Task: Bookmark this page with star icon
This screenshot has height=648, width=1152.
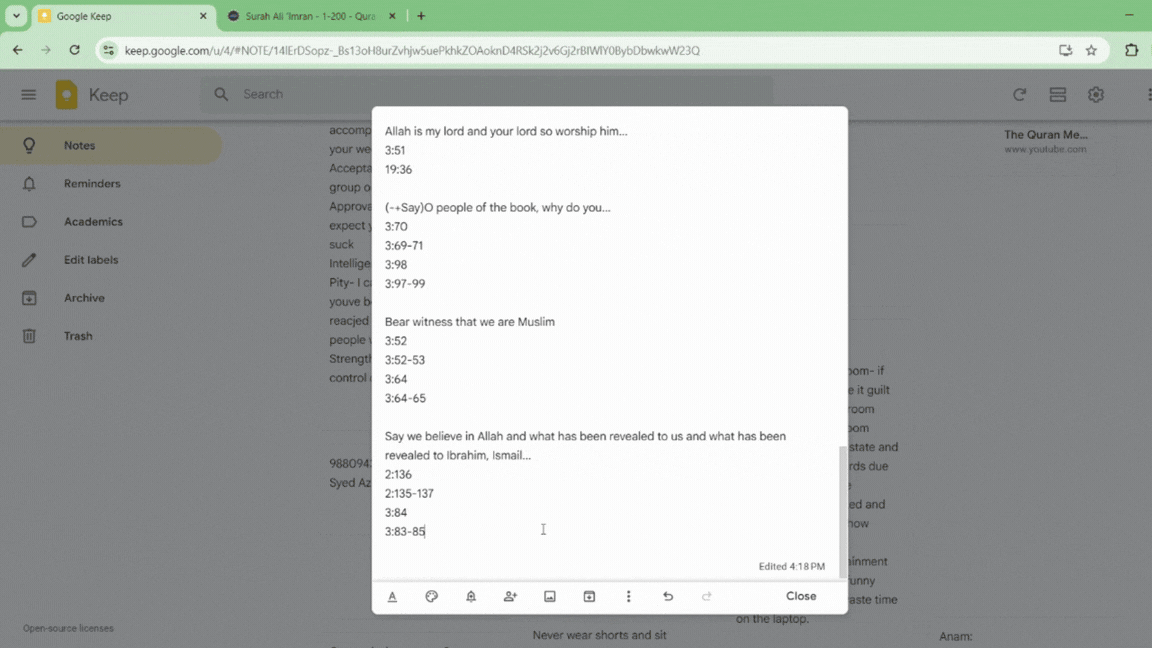Action: (x=1091, y=50)
